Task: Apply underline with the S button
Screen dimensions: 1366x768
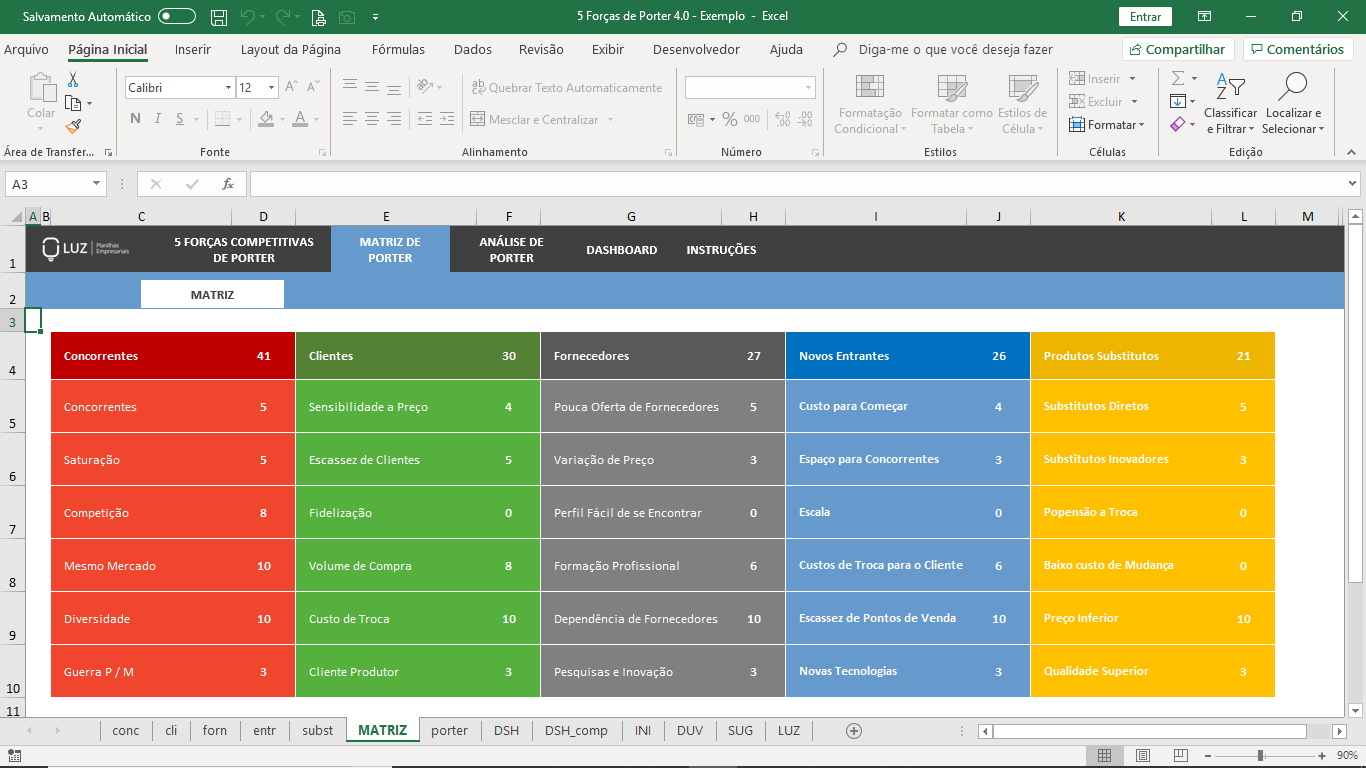Action: 180,119
